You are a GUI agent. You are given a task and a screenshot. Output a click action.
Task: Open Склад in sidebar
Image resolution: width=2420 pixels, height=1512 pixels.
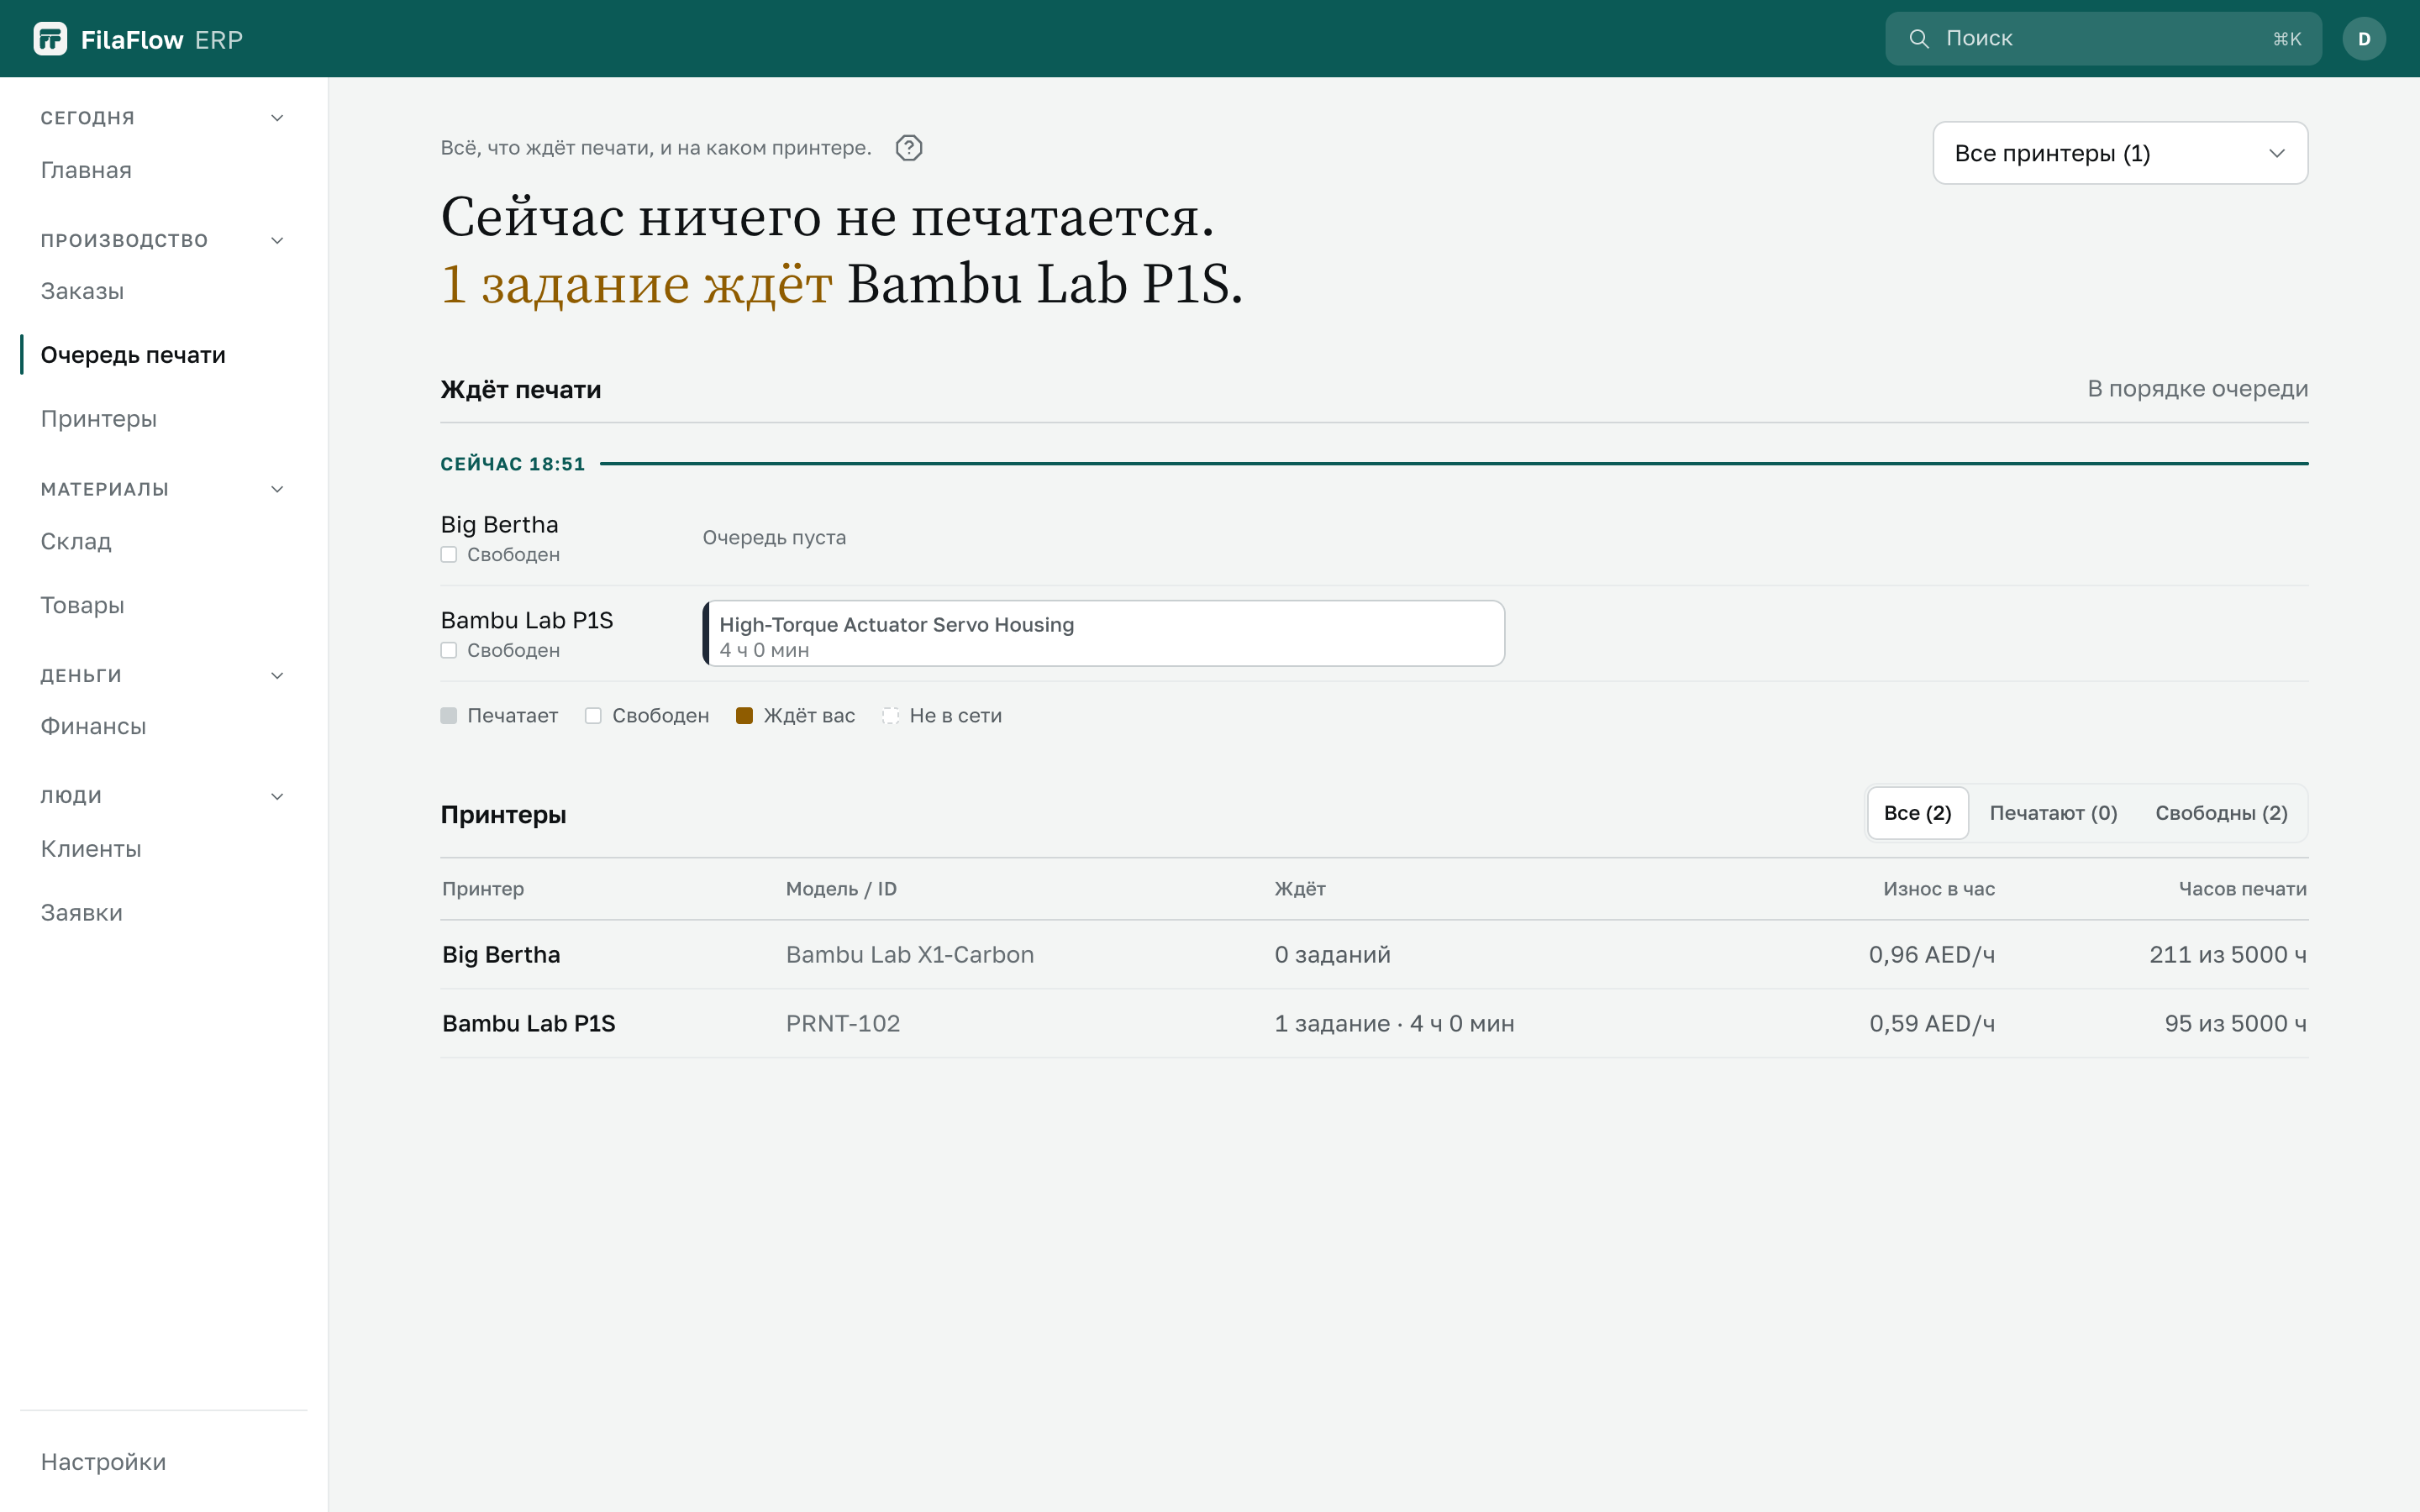(x=76, y=541)
